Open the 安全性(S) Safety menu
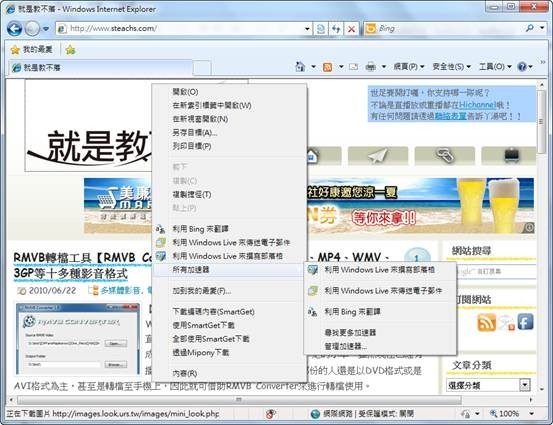The width and height of the screenshot is (553, 425). click(451, 66)
